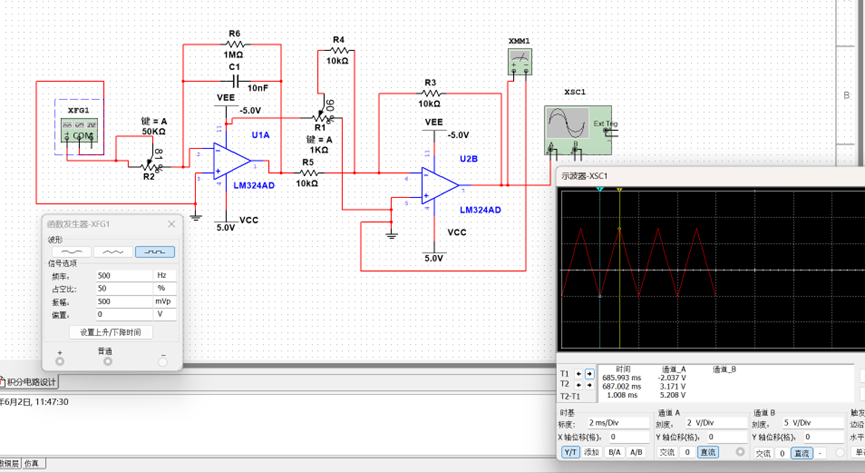This screenshot has height=473, width=865.
Task: Click the amplitude value field in function generator
Action: pyautogui.click(x=124, y=301)
